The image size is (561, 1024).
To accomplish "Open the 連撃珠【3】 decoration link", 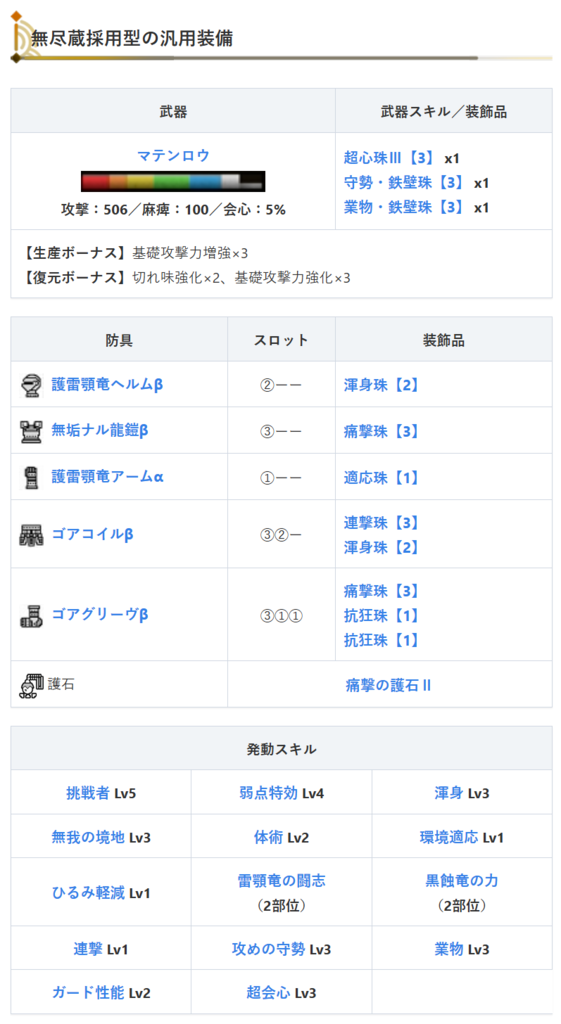I will pyautogui.click(x=381, y=523).
